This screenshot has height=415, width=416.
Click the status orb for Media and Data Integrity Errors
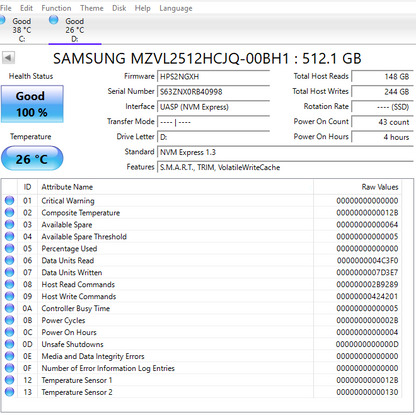[9, 356]
